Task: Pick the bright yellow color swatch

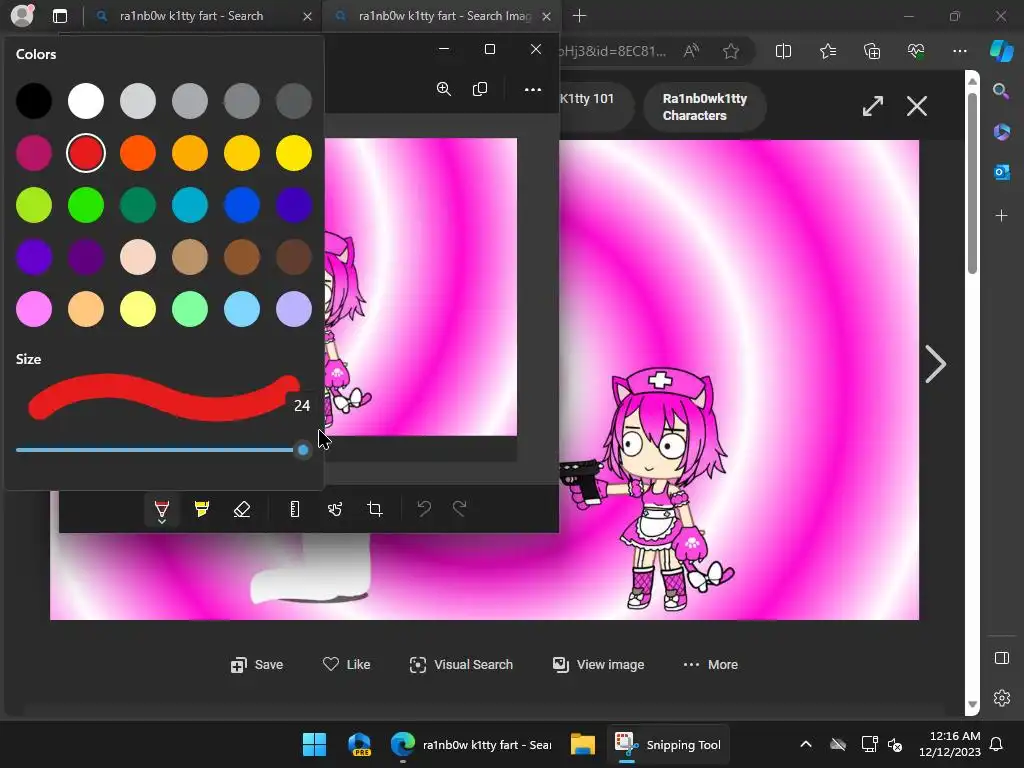Action: [x=294, y=153]
